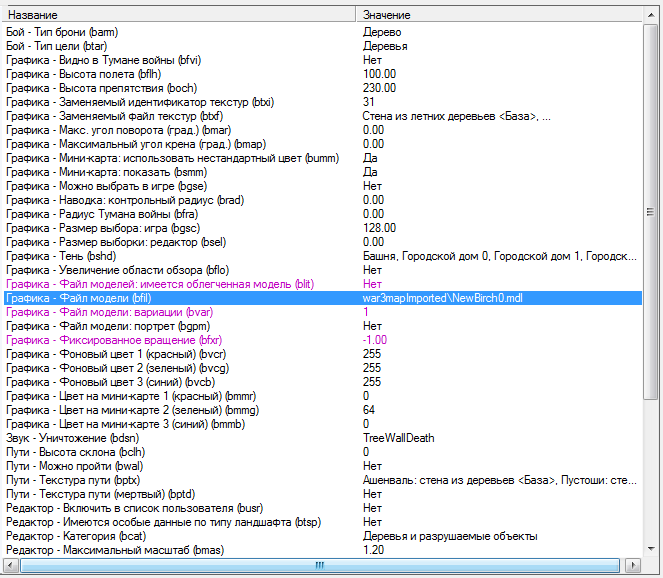Click value 64 for мини-карте 2 (зеленый)
Image resolution: width=663 pixels, height=578 pixels.
(369, 410)
